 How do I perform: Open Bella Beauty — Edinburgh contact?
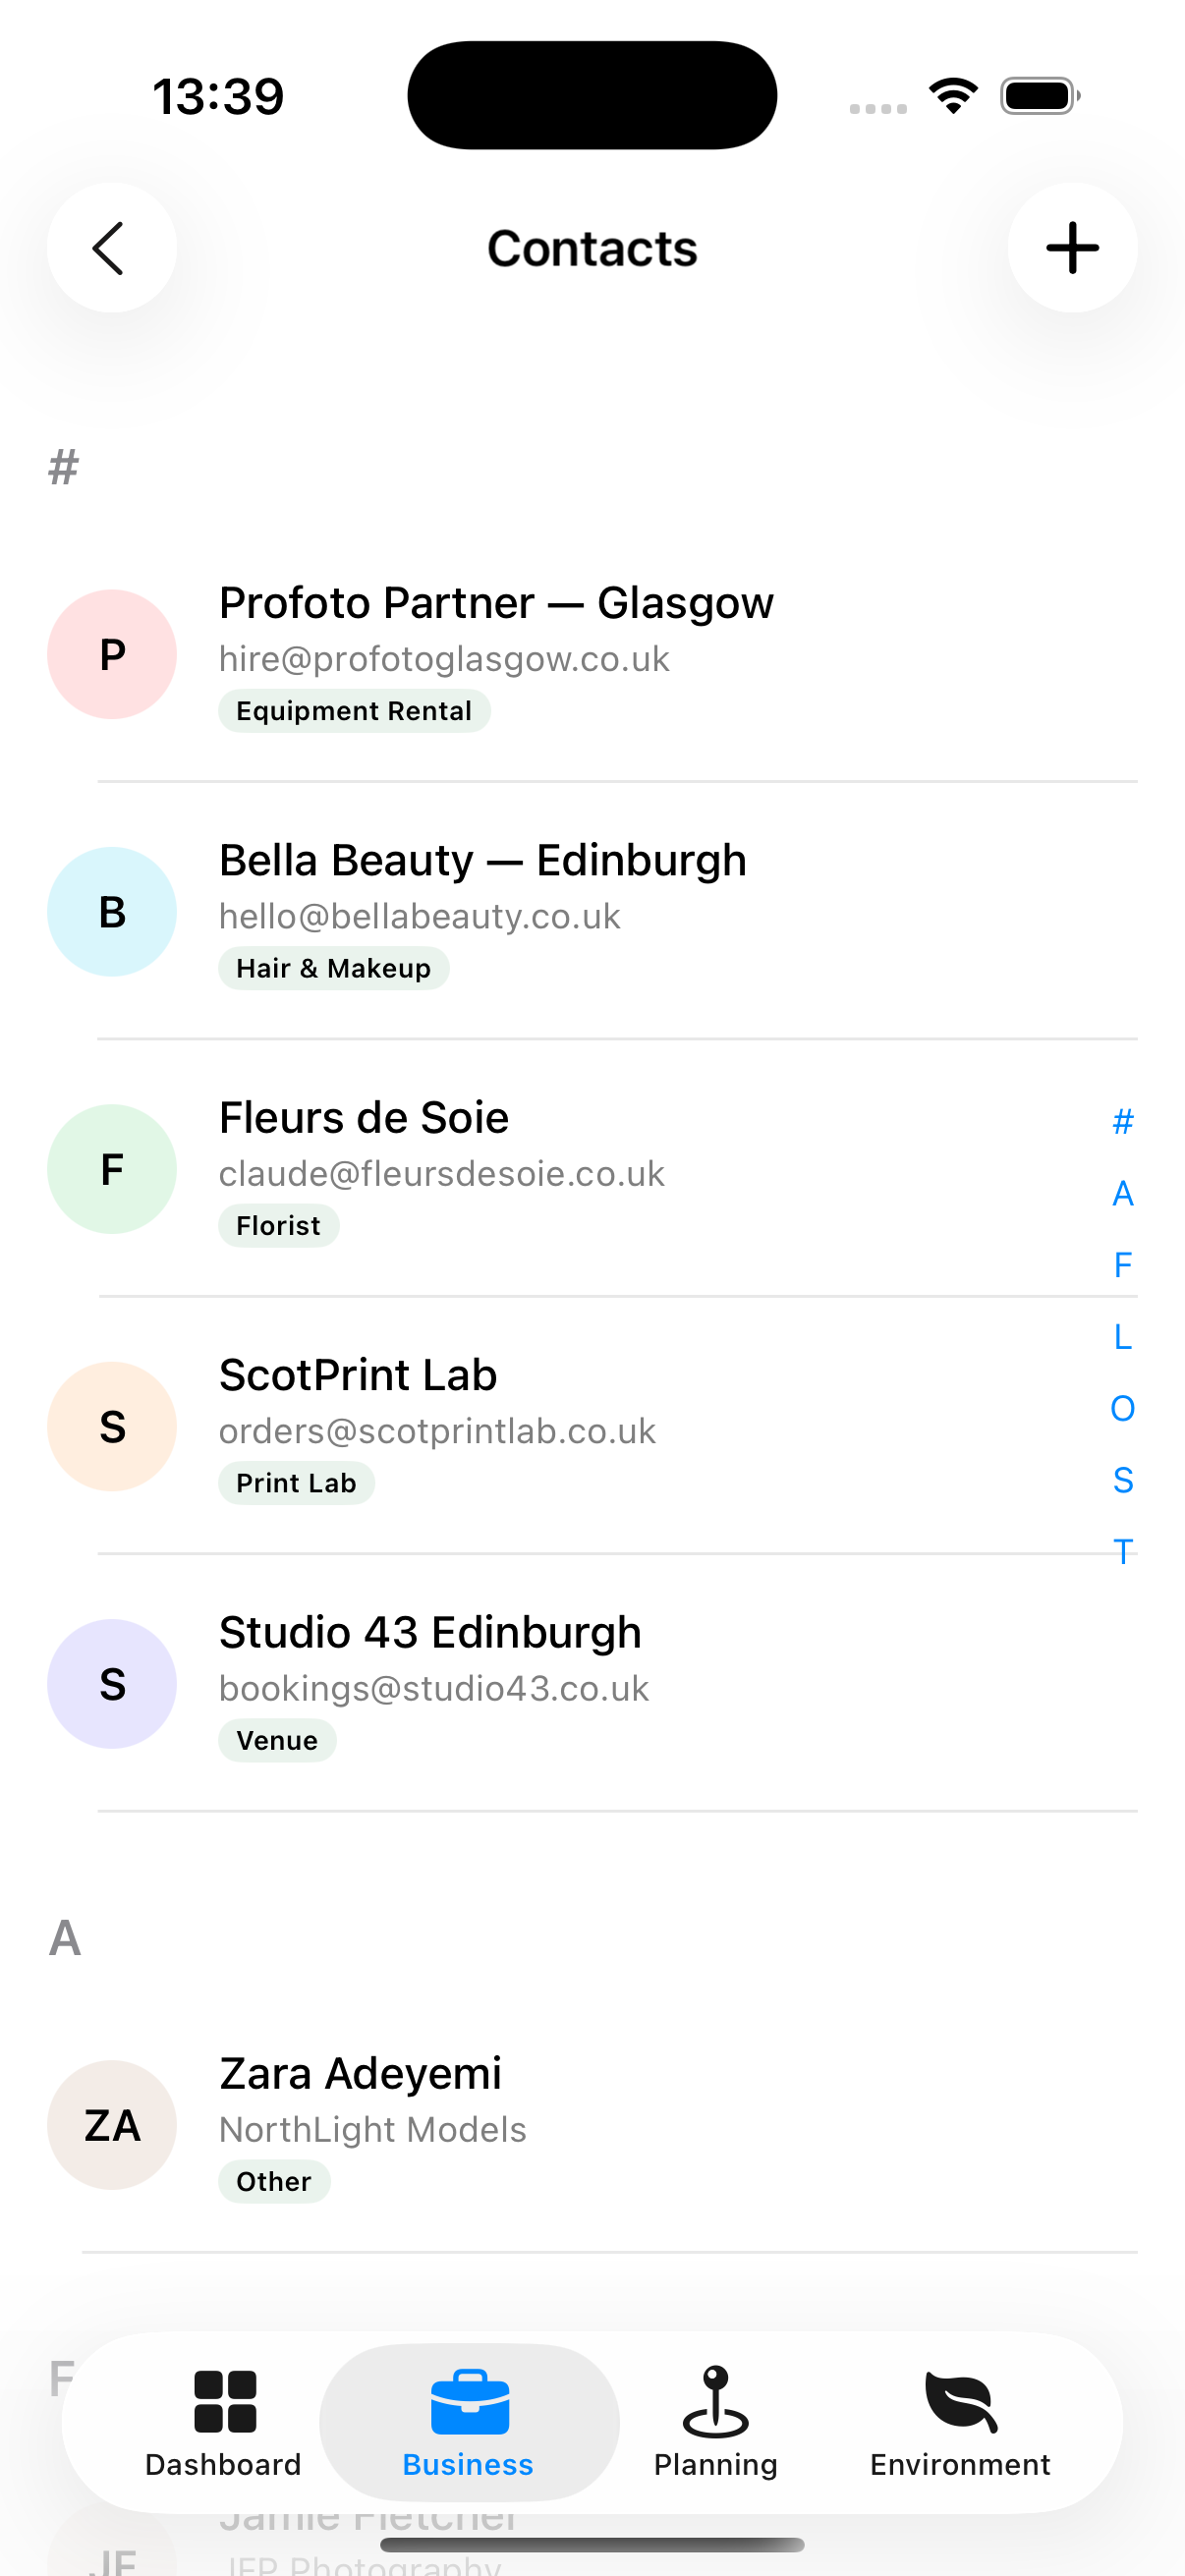click(592, 911)
